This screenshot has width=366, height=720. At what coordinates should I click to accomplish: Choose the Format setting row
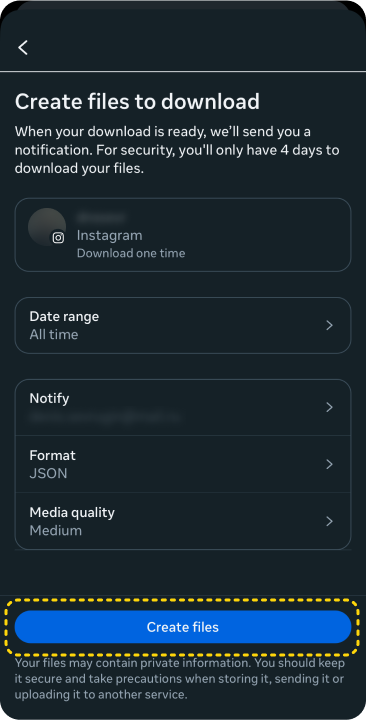(x=183, y=464)
